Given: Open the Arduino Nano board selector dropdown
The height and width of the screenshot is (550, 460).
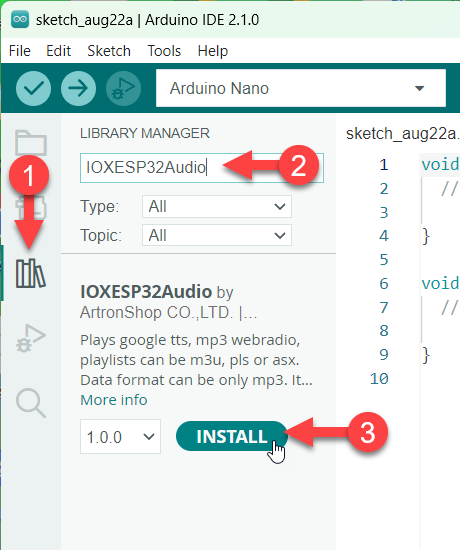Looking at the screenshot, I should coord(301,88).
